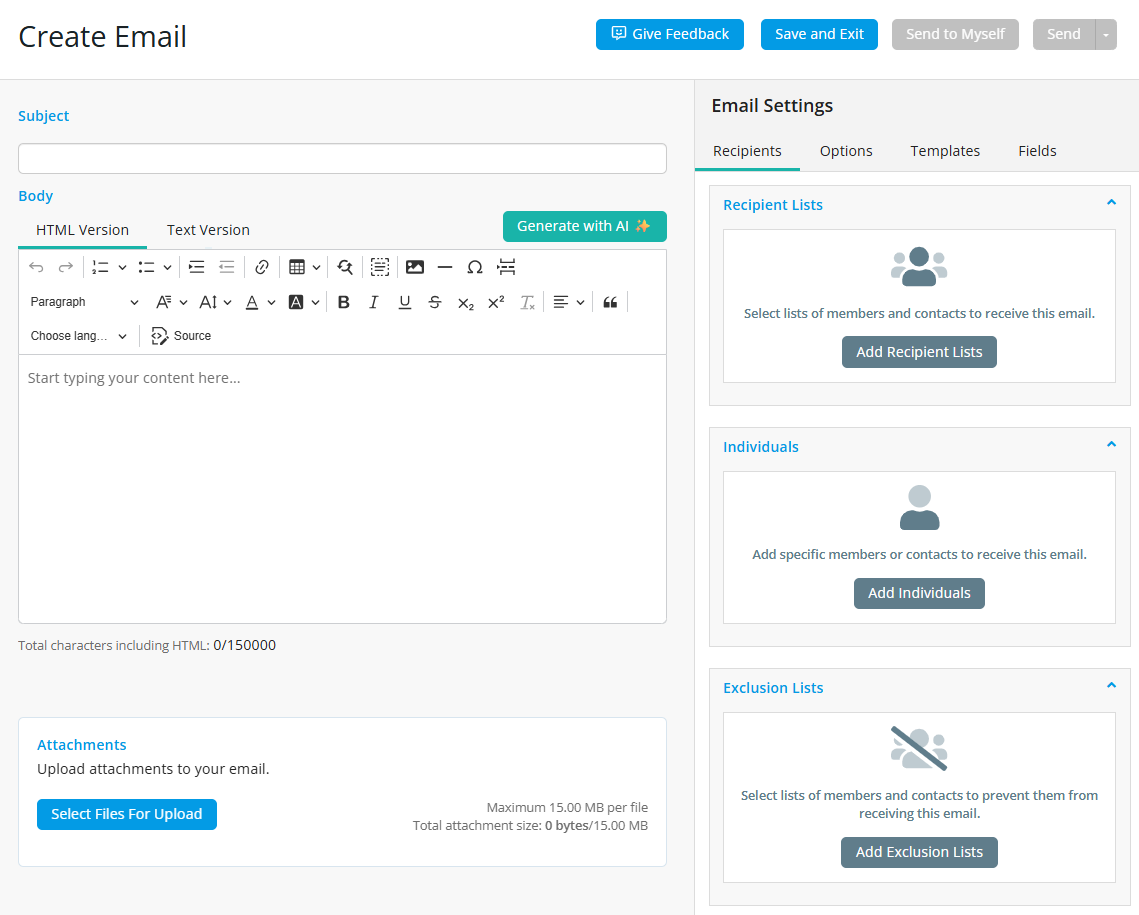Expand the numbered list style arrow
The height and width of the screenshot is (915, 1139).
point(122,267)
